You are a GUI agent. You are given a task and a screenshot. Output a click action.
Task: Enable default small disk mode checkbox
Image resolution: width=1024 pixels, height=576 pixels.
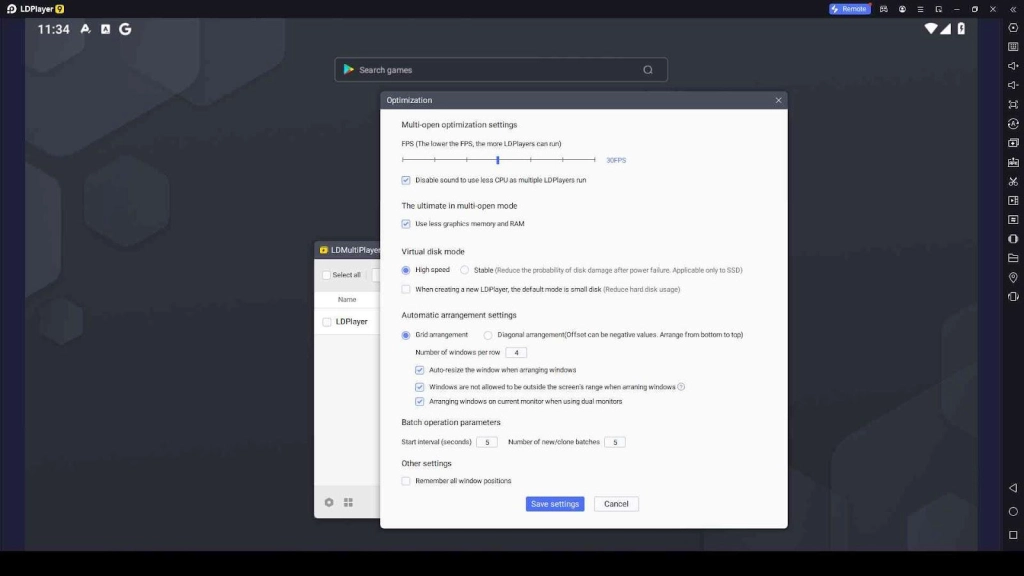pos(406,289)
